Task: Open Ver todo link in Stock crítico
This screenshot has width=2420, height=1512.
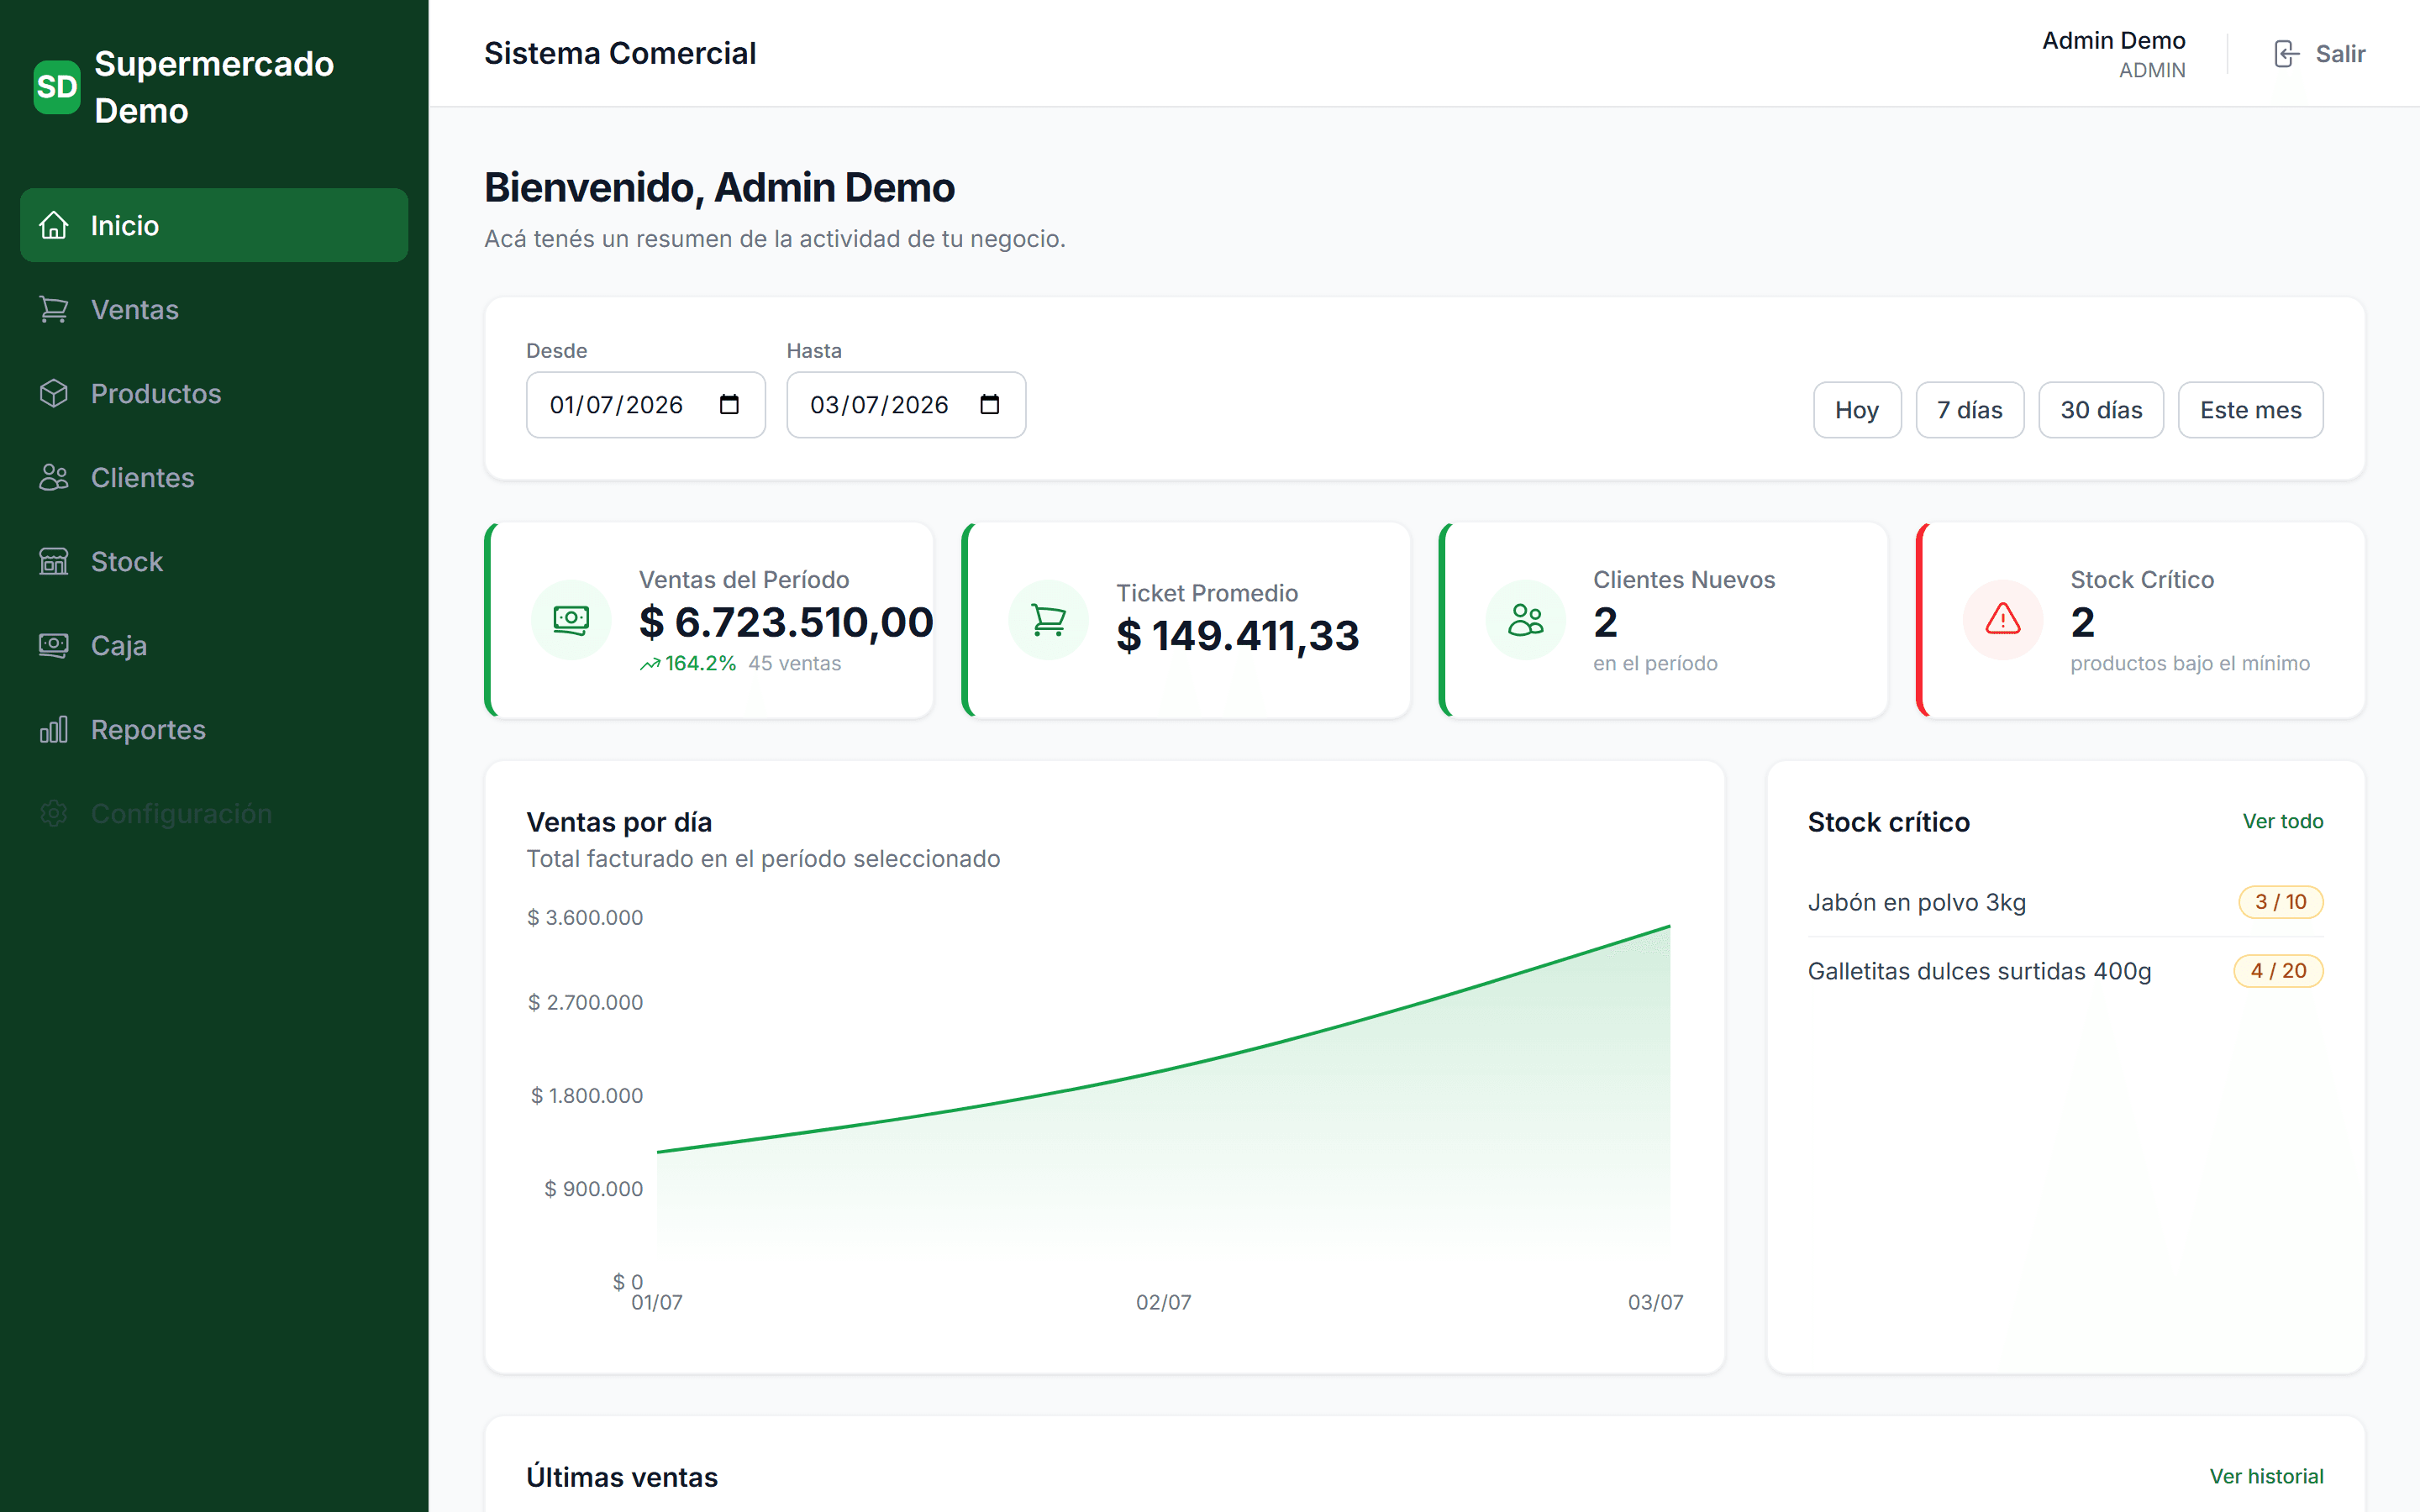Action: [x=2282, y=821]
